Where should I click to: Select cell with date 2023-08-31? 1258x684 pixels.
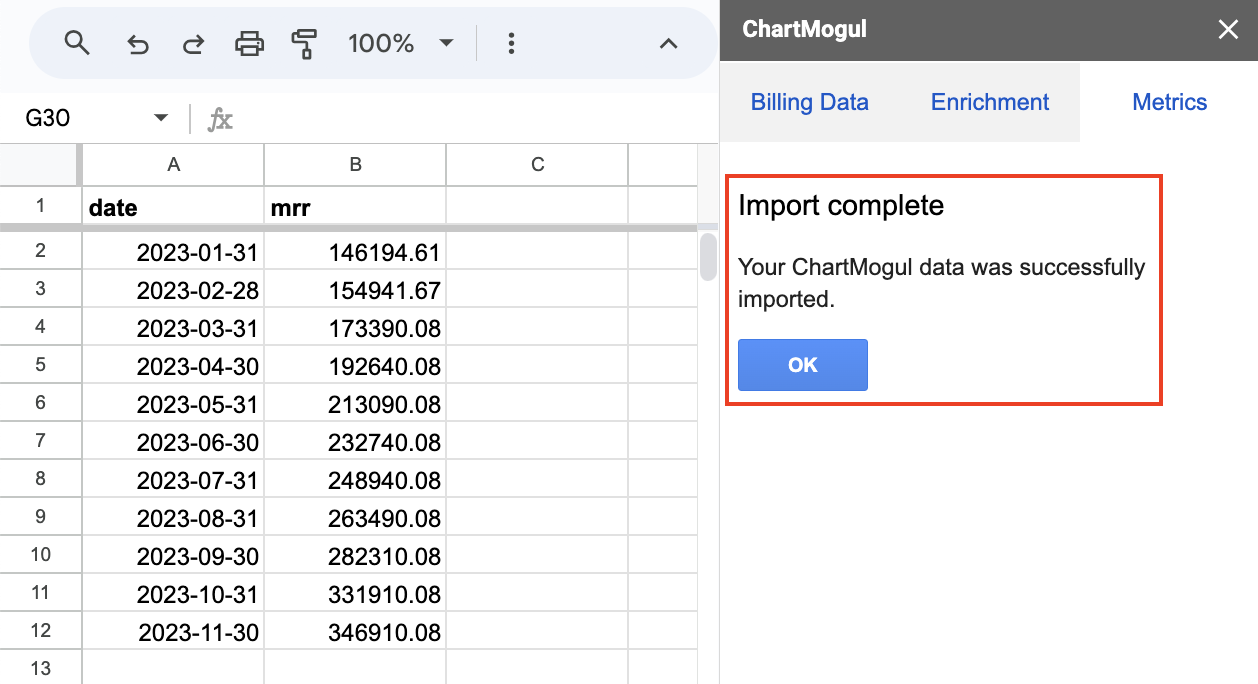173,518
